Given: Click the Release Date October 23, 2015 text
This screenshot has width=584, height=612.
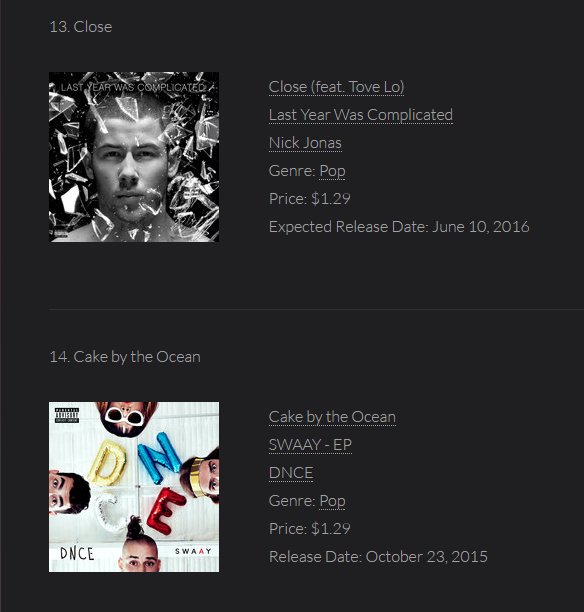Looking at the screenshot, I should [x=378, y=557].
